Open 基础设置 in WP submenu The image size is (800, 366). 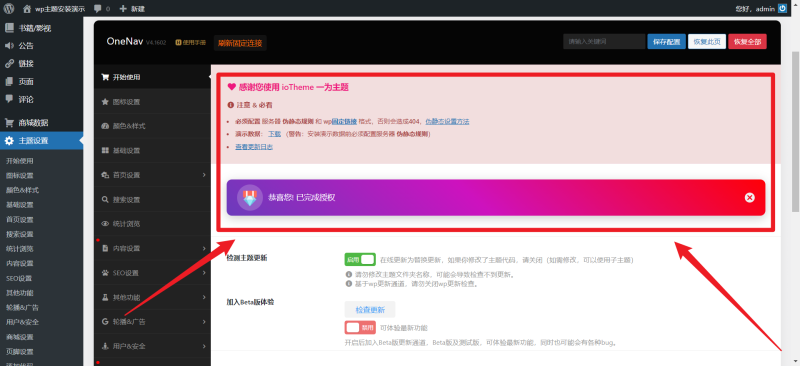[20, 205]
